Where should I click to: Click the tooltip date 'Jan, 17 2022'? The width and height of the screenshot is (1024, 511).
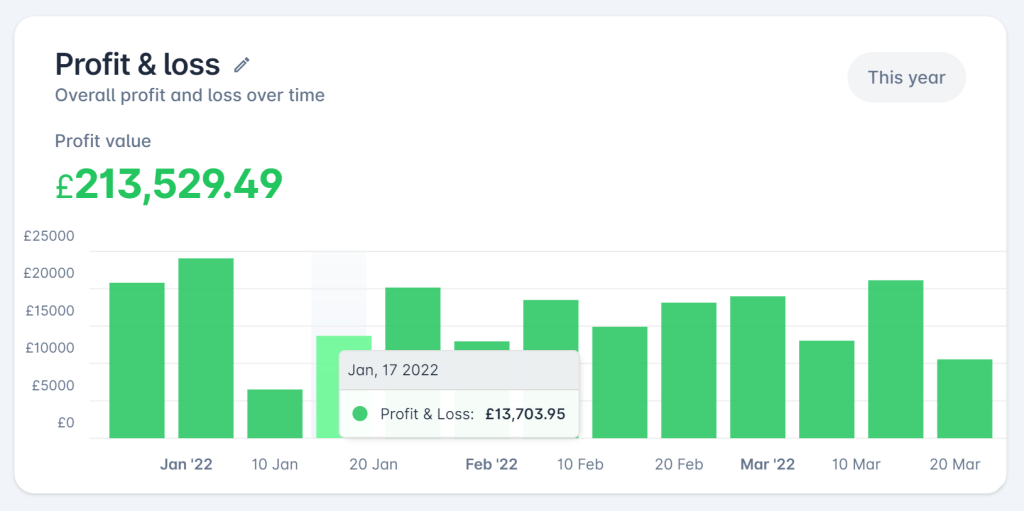[x=393, y=370]
